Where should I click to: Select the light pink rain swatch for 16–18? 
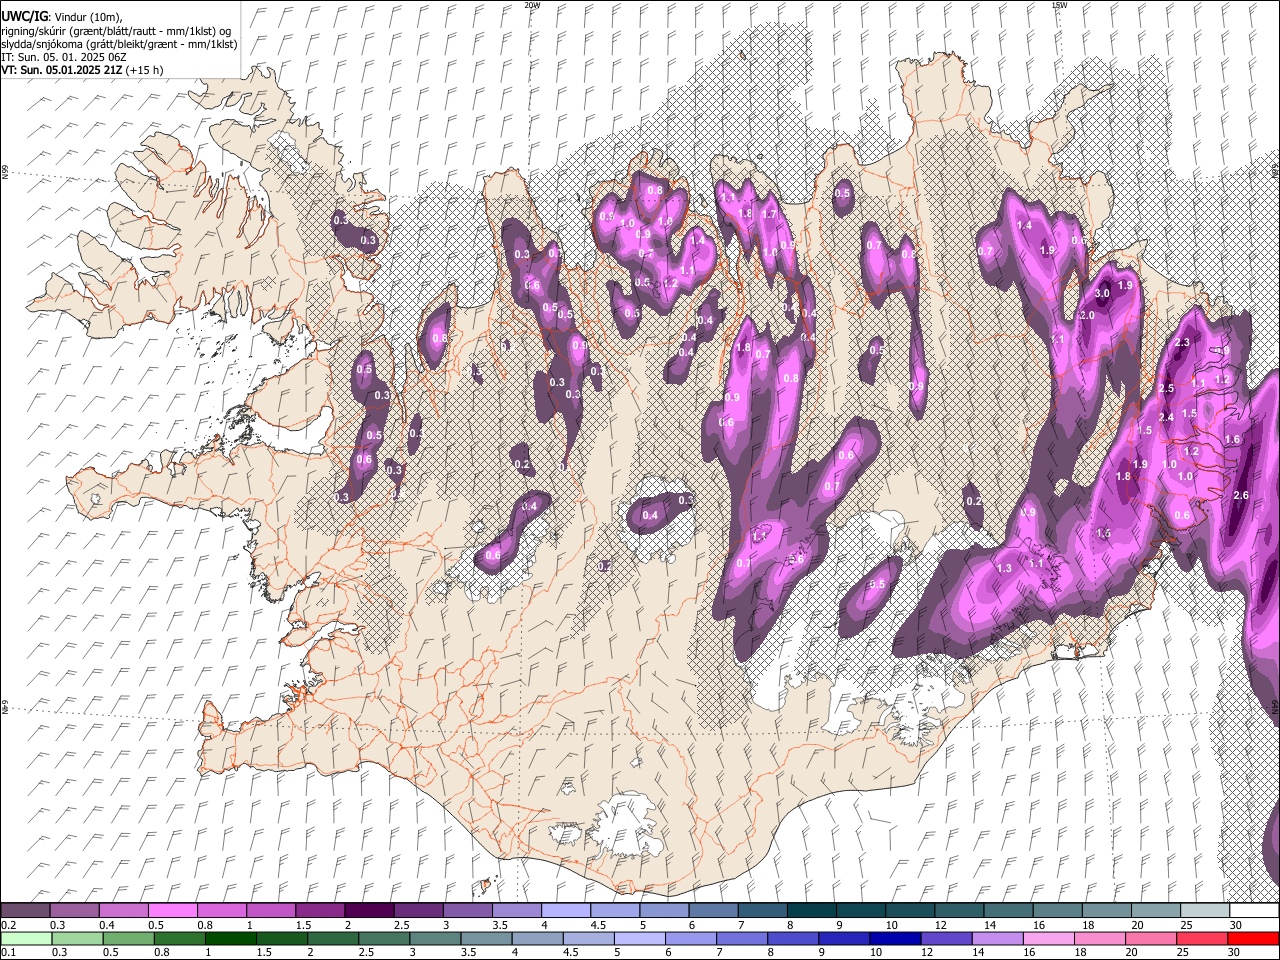[x=1048, y=939]
